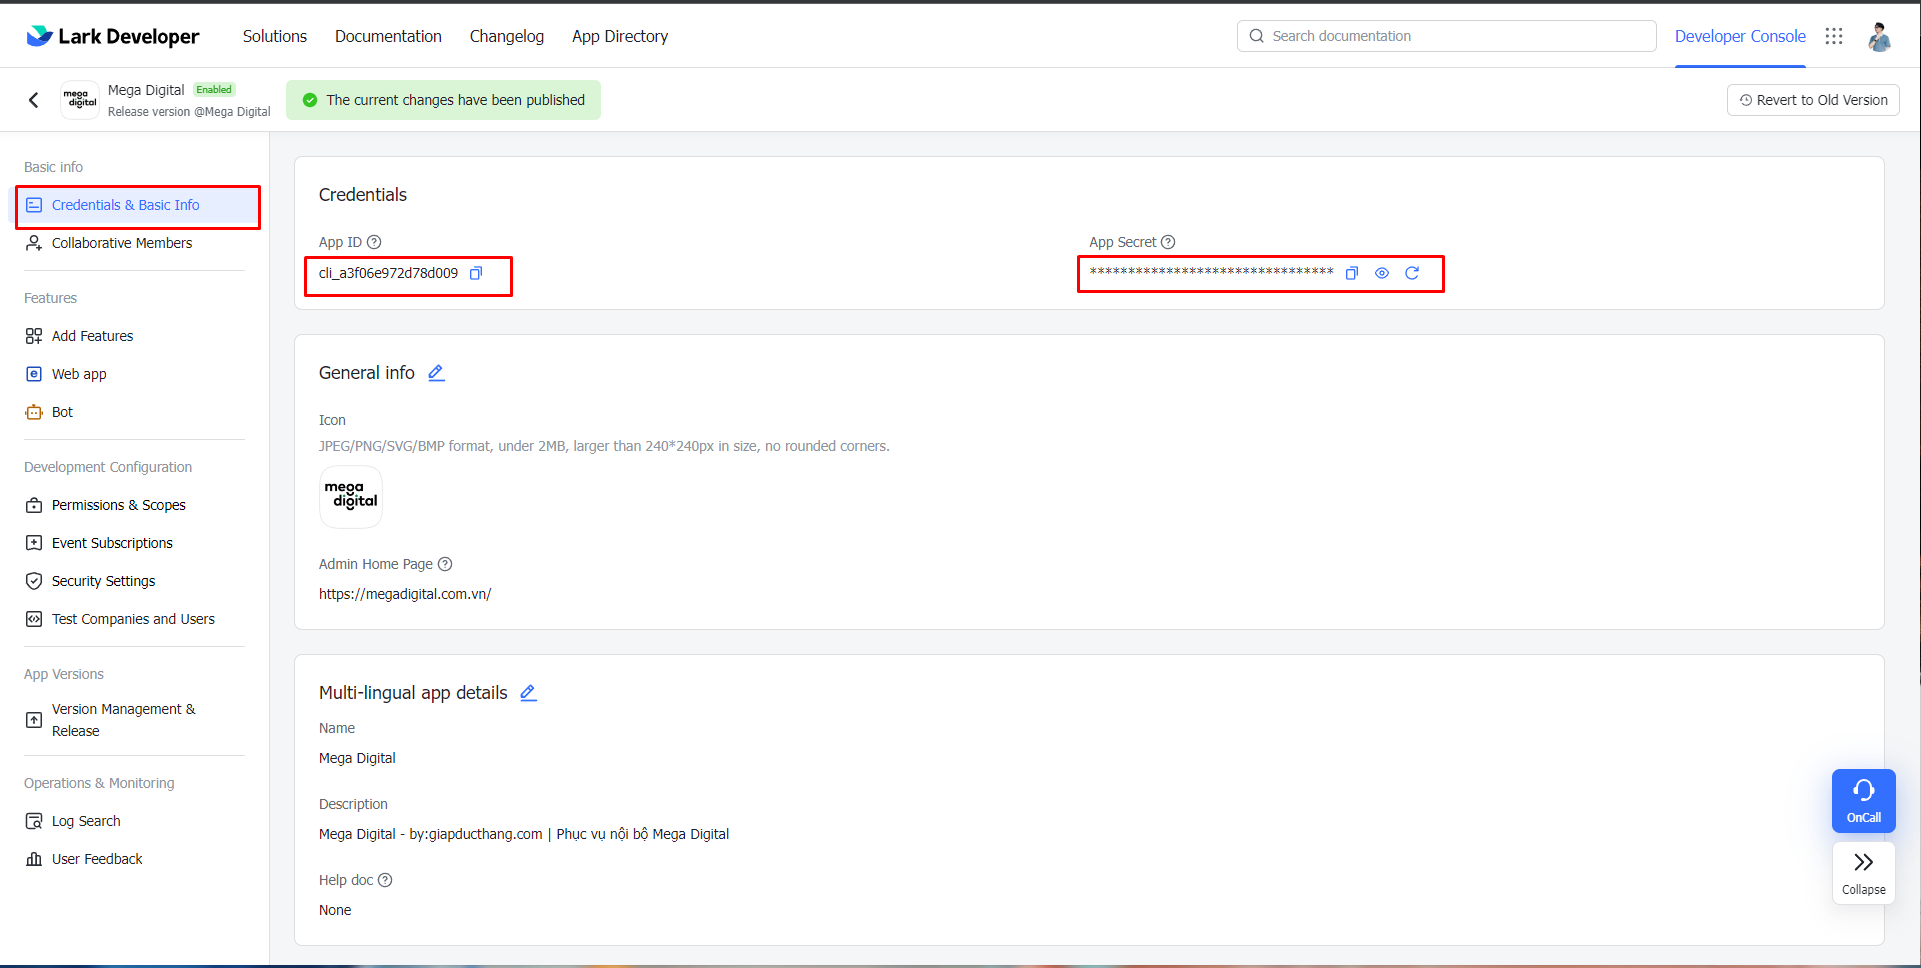Refresh the App Secret with the reset icon
Image resolution: width=1921 pixels, height=968 pixels.
click(1412, 272)
